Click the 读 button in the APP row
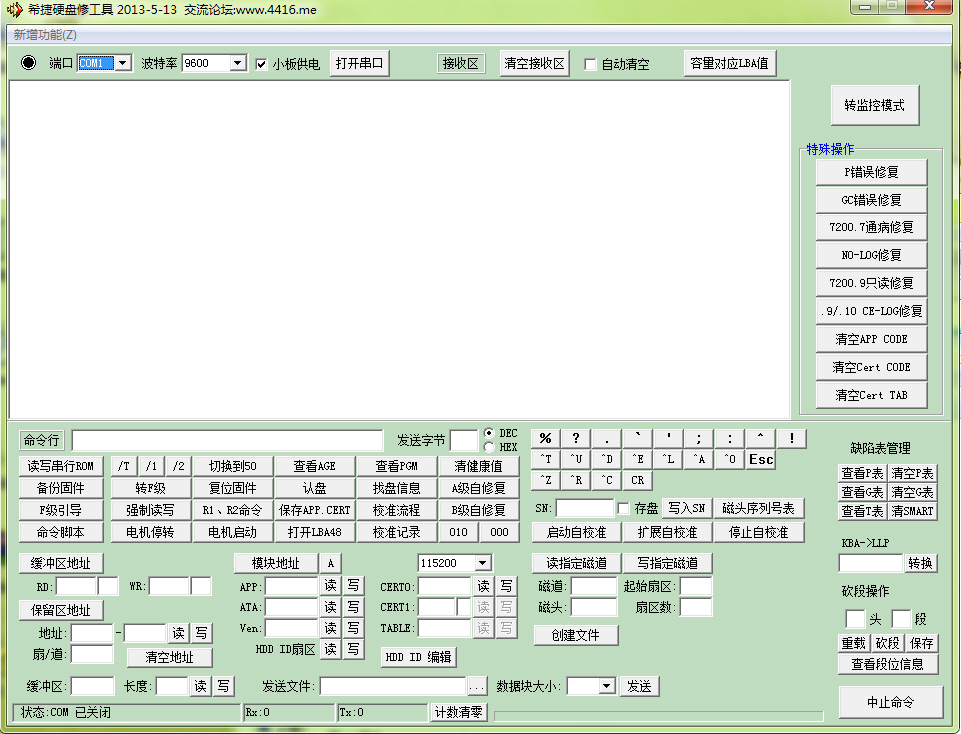961x734 pixels. coord(330,586)
